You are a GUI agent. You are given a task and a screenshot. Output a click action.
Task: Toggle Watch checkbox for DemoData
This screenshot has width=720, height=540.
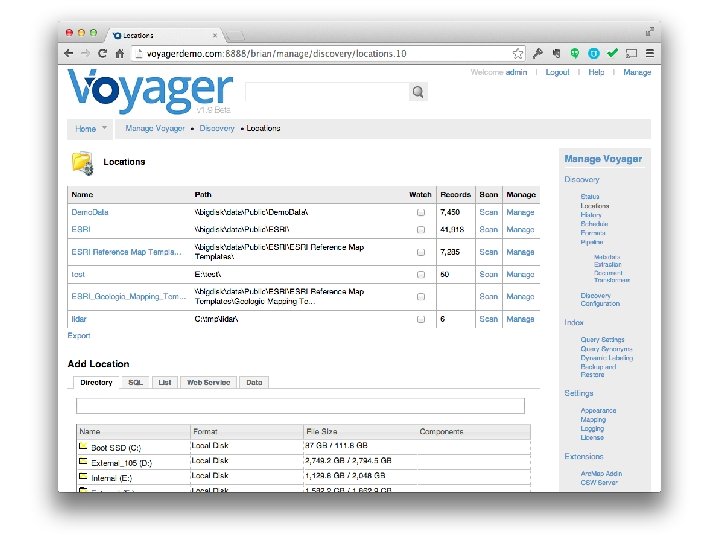click(421, 212)
